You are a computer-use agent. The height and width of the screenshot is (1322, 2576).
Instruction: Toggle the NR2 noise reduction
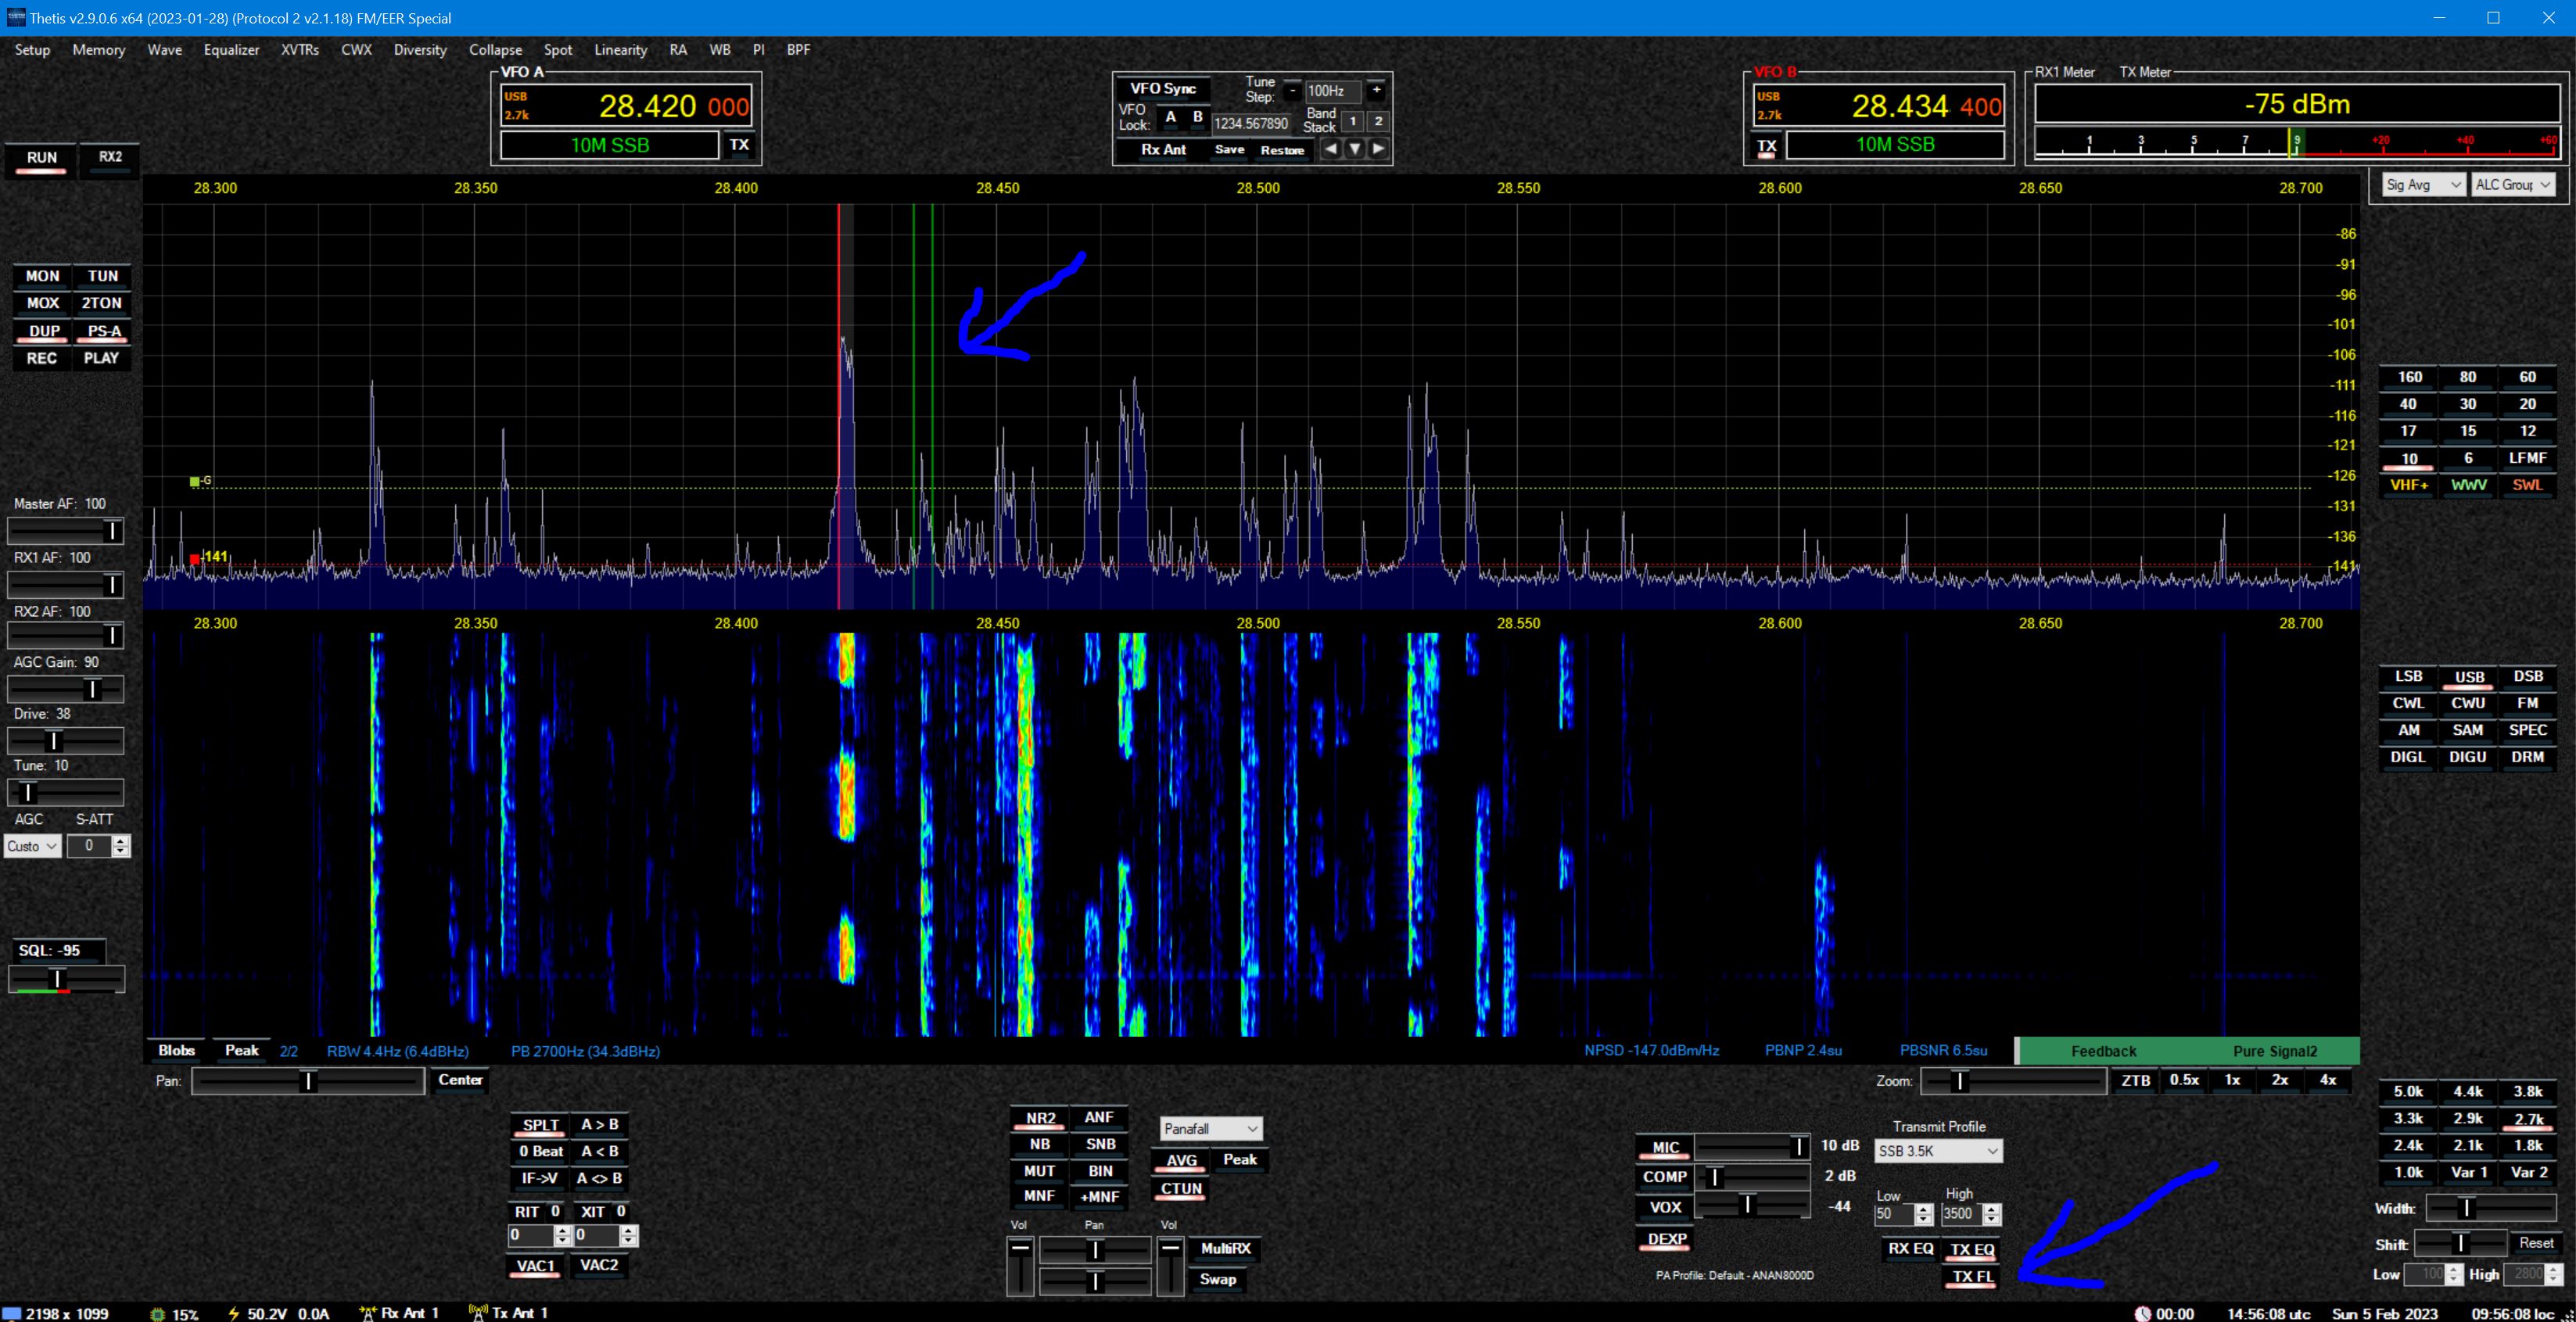(x=1040, y=1118)
